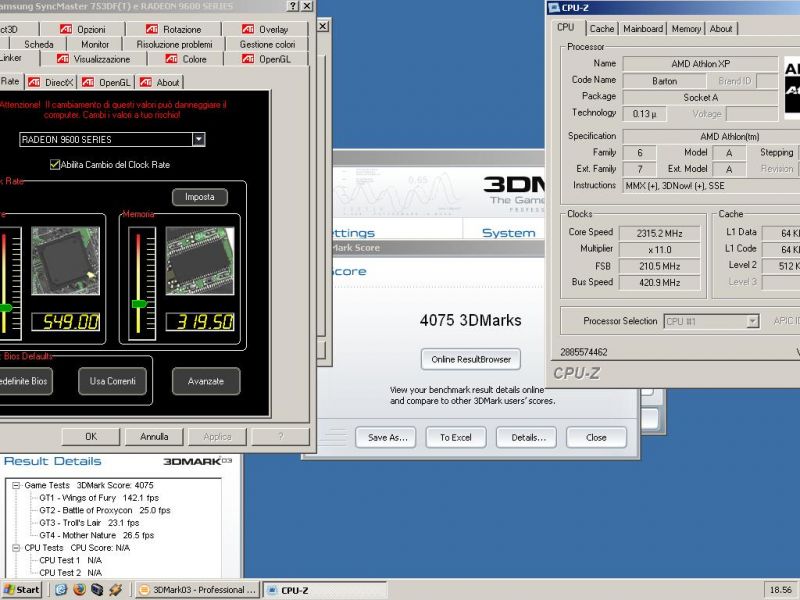
Task: Switch to ATI OpenGL tab in top rows
Action: (266, 59)
